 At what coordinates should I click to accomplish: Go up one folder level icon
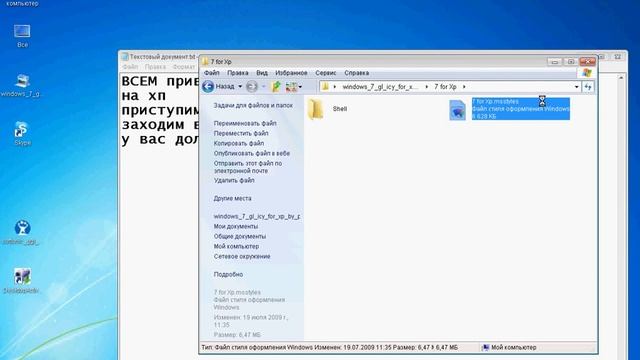tap(276, 87)
